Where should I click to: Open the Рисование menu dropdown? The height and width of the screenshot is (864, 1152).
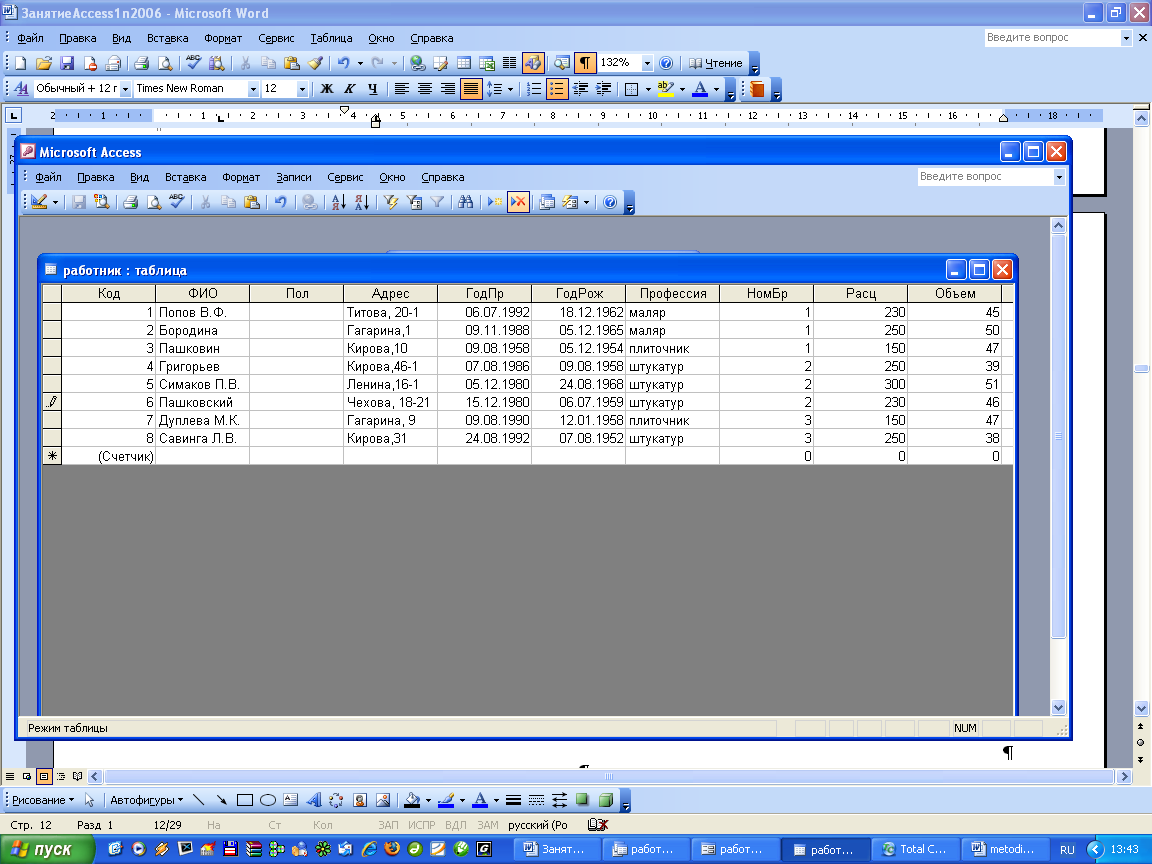click(x=43, y=800)
